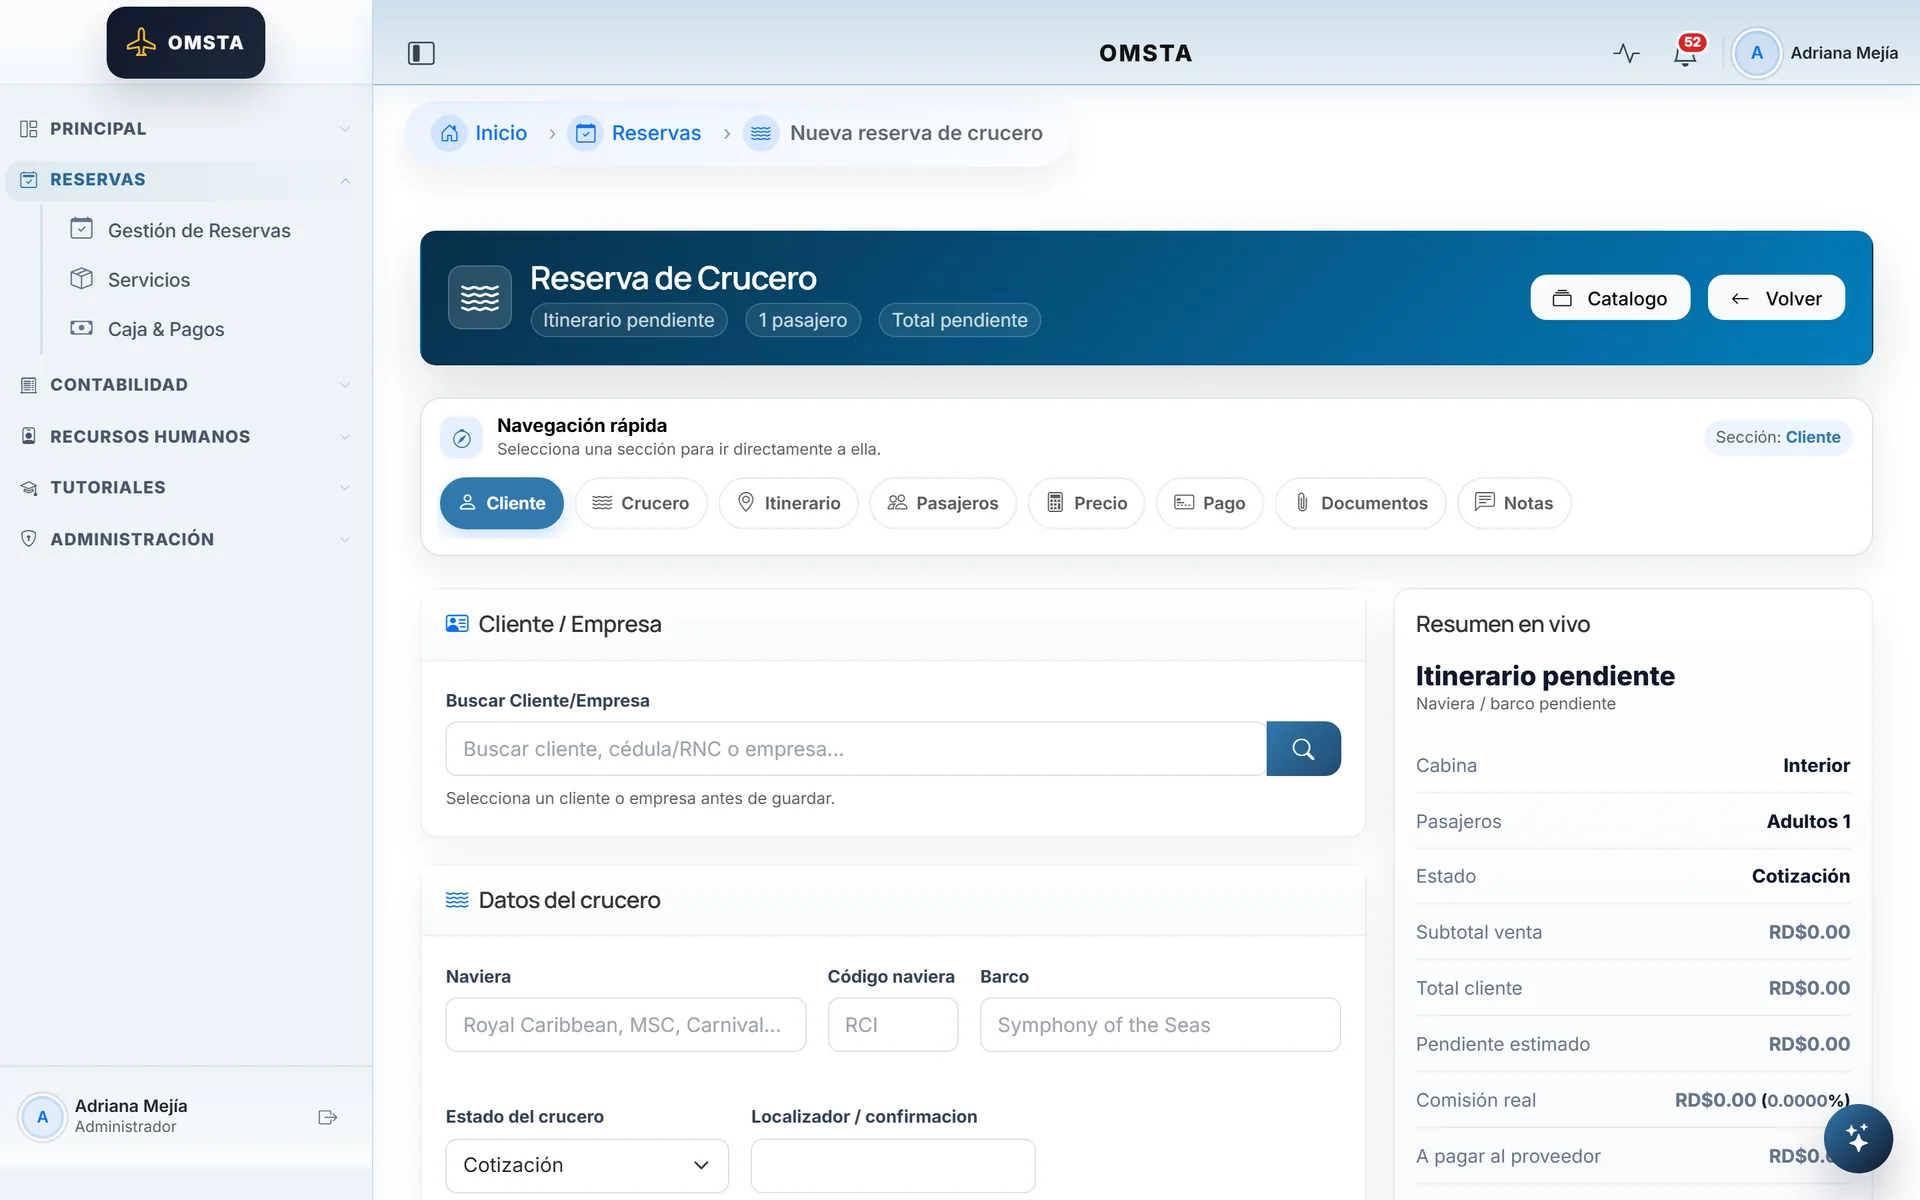Expand the CONTABILIDAD sidebar section
1920x1200 pixels.
tap(186, 385)
